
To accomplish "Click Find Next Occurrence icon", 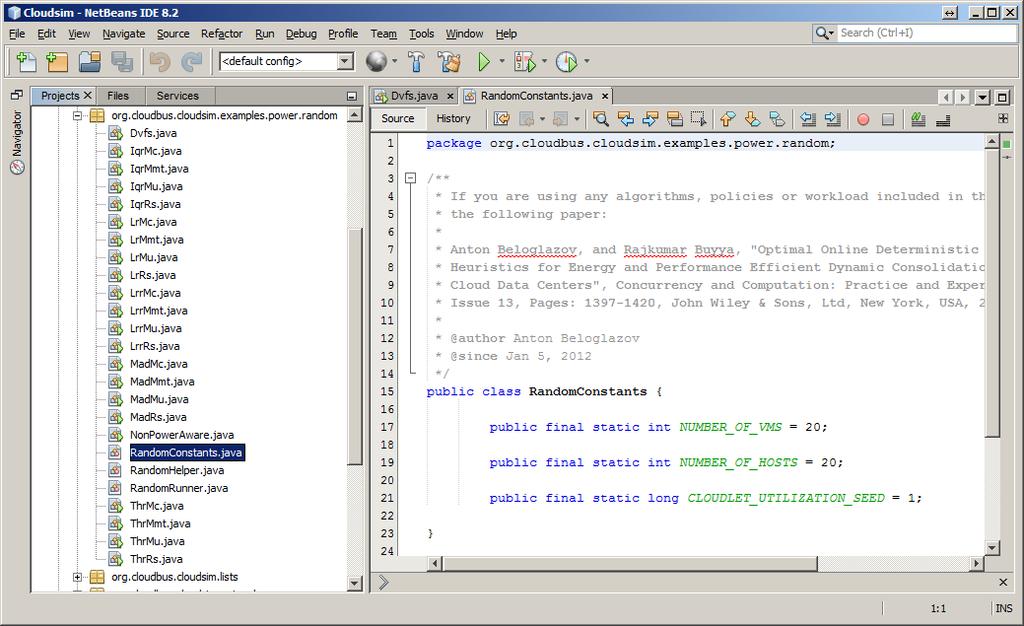I will pyautogui.click(x=650, y=119).
